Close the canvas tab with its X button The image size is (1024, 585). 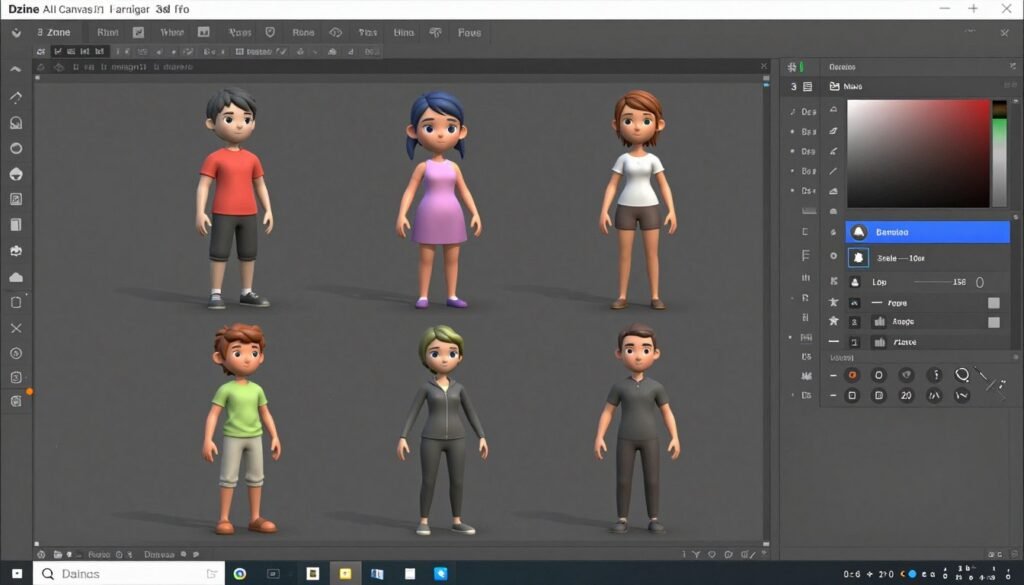click(x=764, y=66)
